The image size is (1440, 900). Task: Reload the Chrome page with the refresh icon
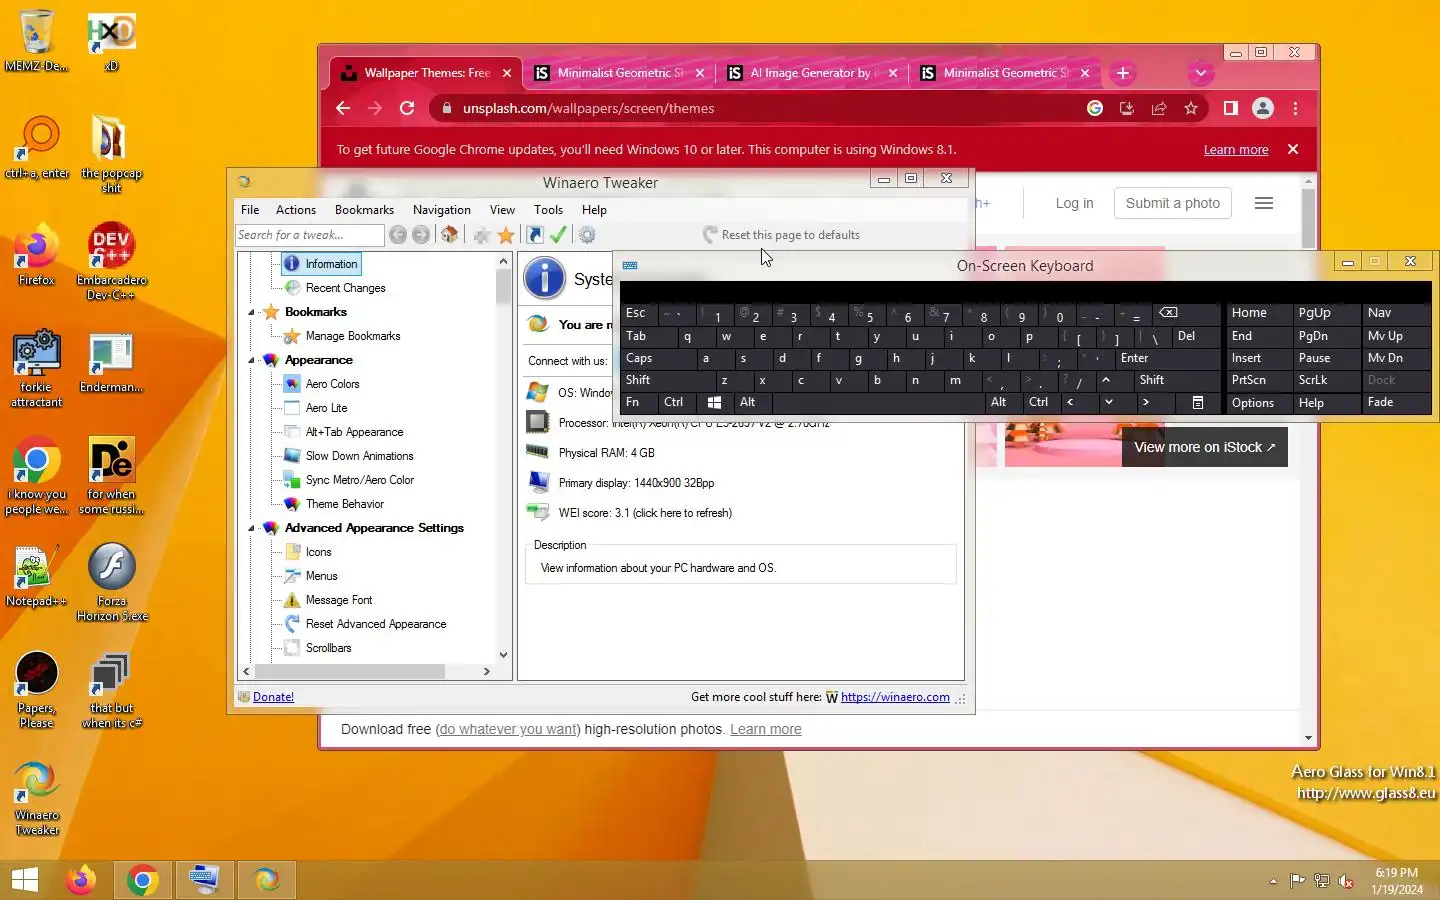(407, 108)
